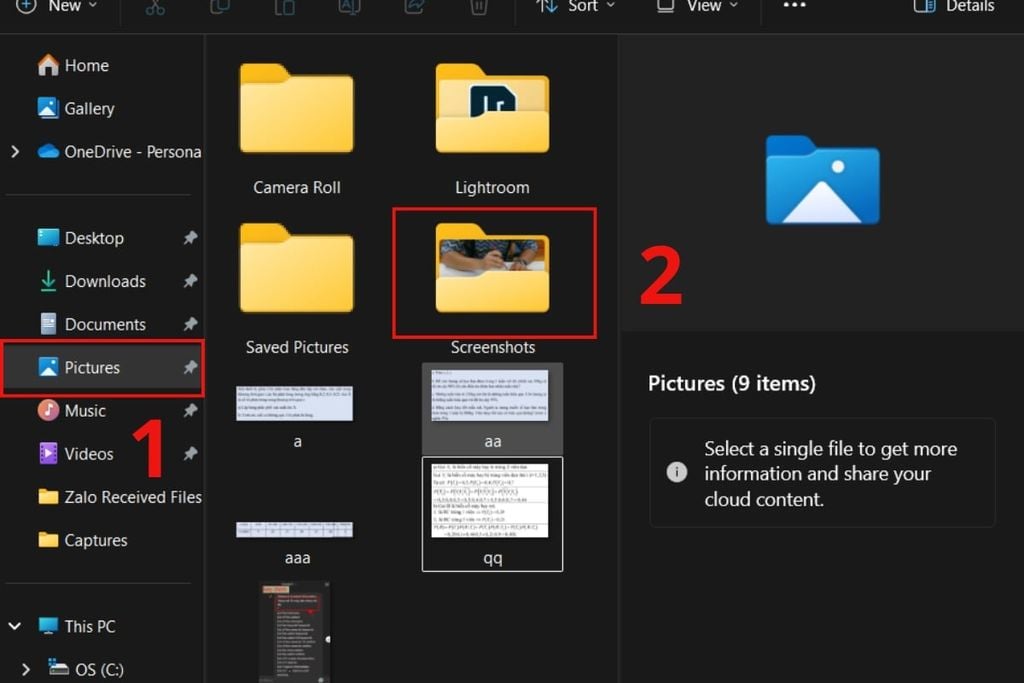Open Music in the sidebar
Viewport: 1024px width, 683px height.
point(71,411)
